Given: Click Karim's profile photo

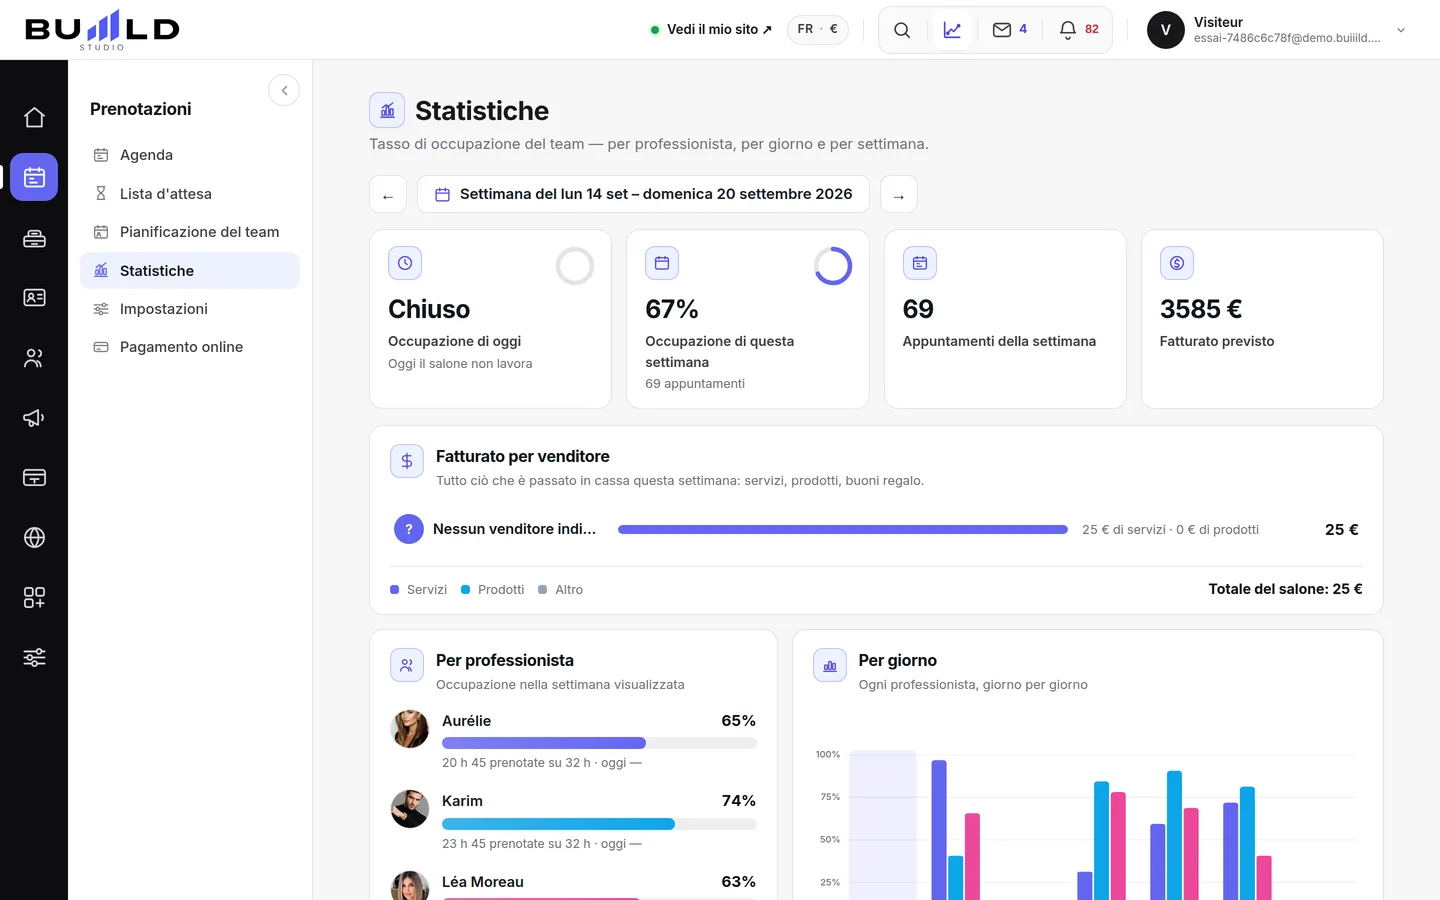Looking at the screenshot, I should (410, 809).
